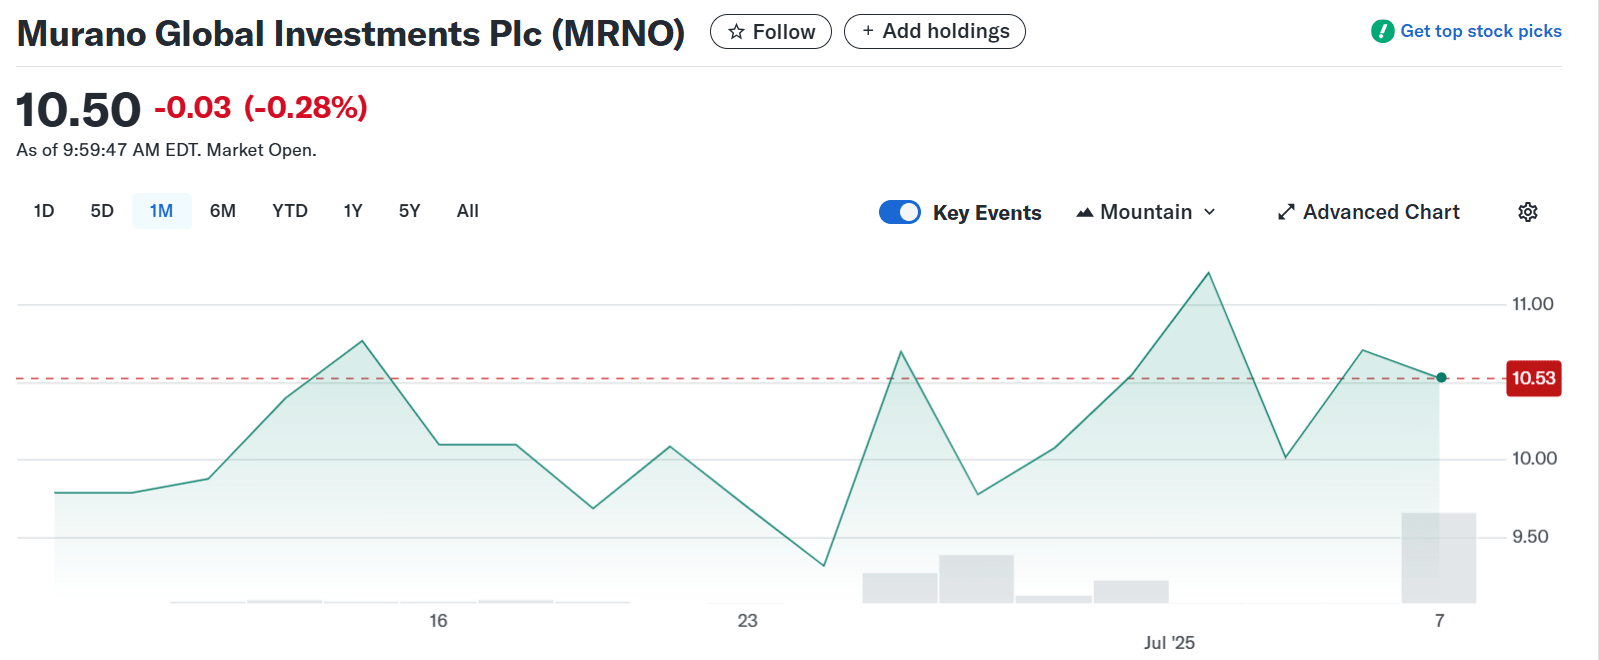Select the 5Y time range

[410, 211]
